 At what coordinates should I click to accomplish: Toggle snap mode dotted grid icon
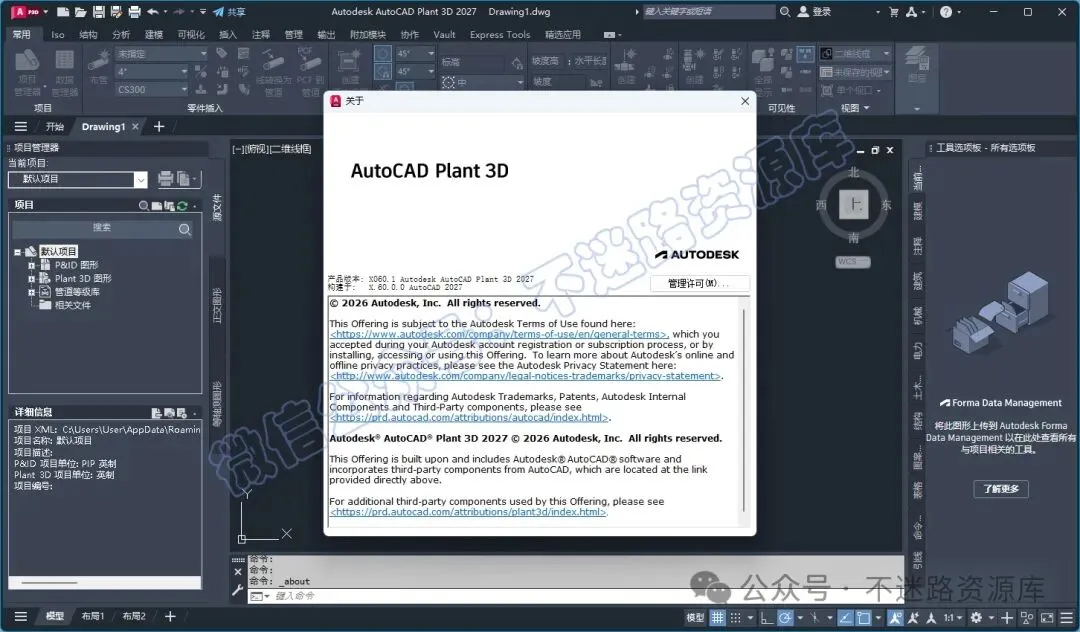[x=736, y=618]
